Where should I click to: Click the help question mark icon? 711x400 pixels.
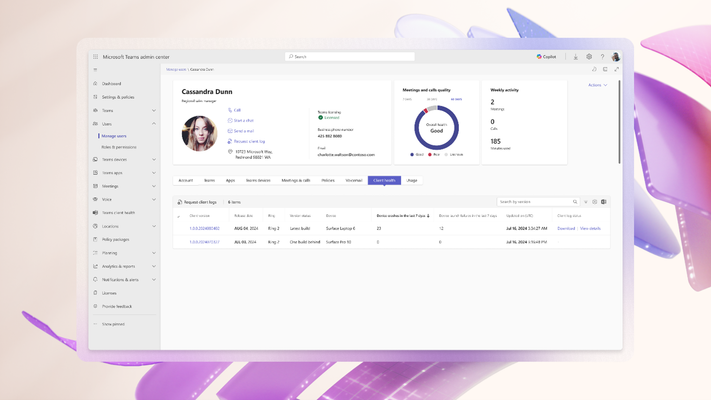click(602, 57)
